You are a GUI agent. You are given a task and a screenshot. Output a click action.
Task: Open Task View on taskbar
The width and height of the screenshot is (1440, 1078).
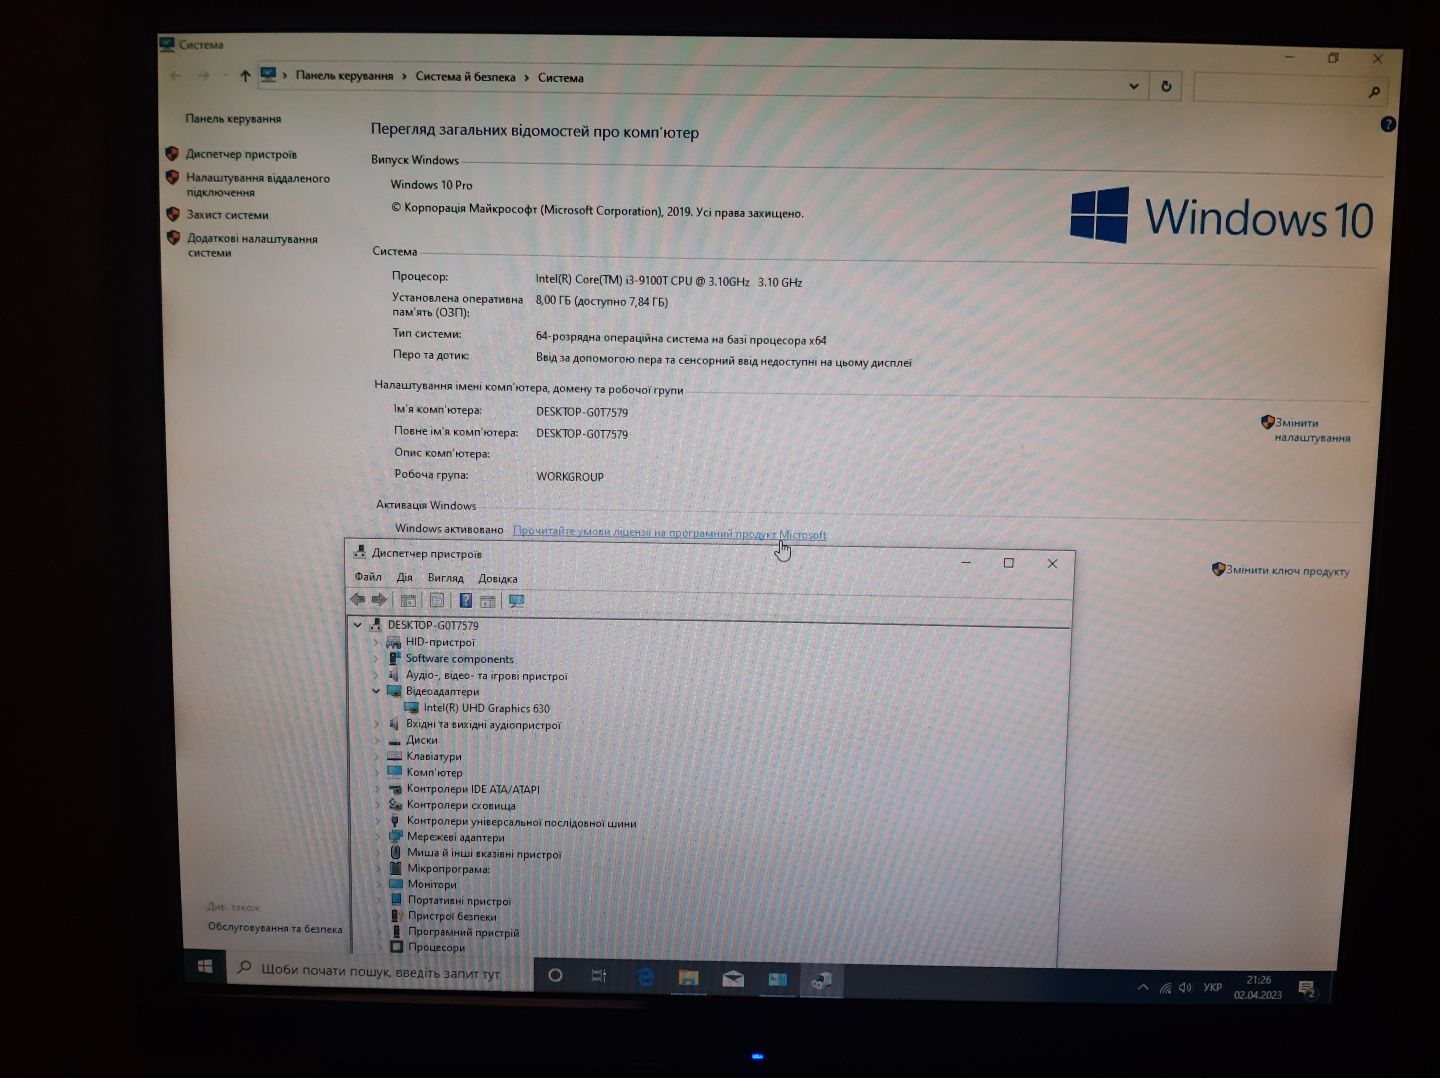click(599, 976)
